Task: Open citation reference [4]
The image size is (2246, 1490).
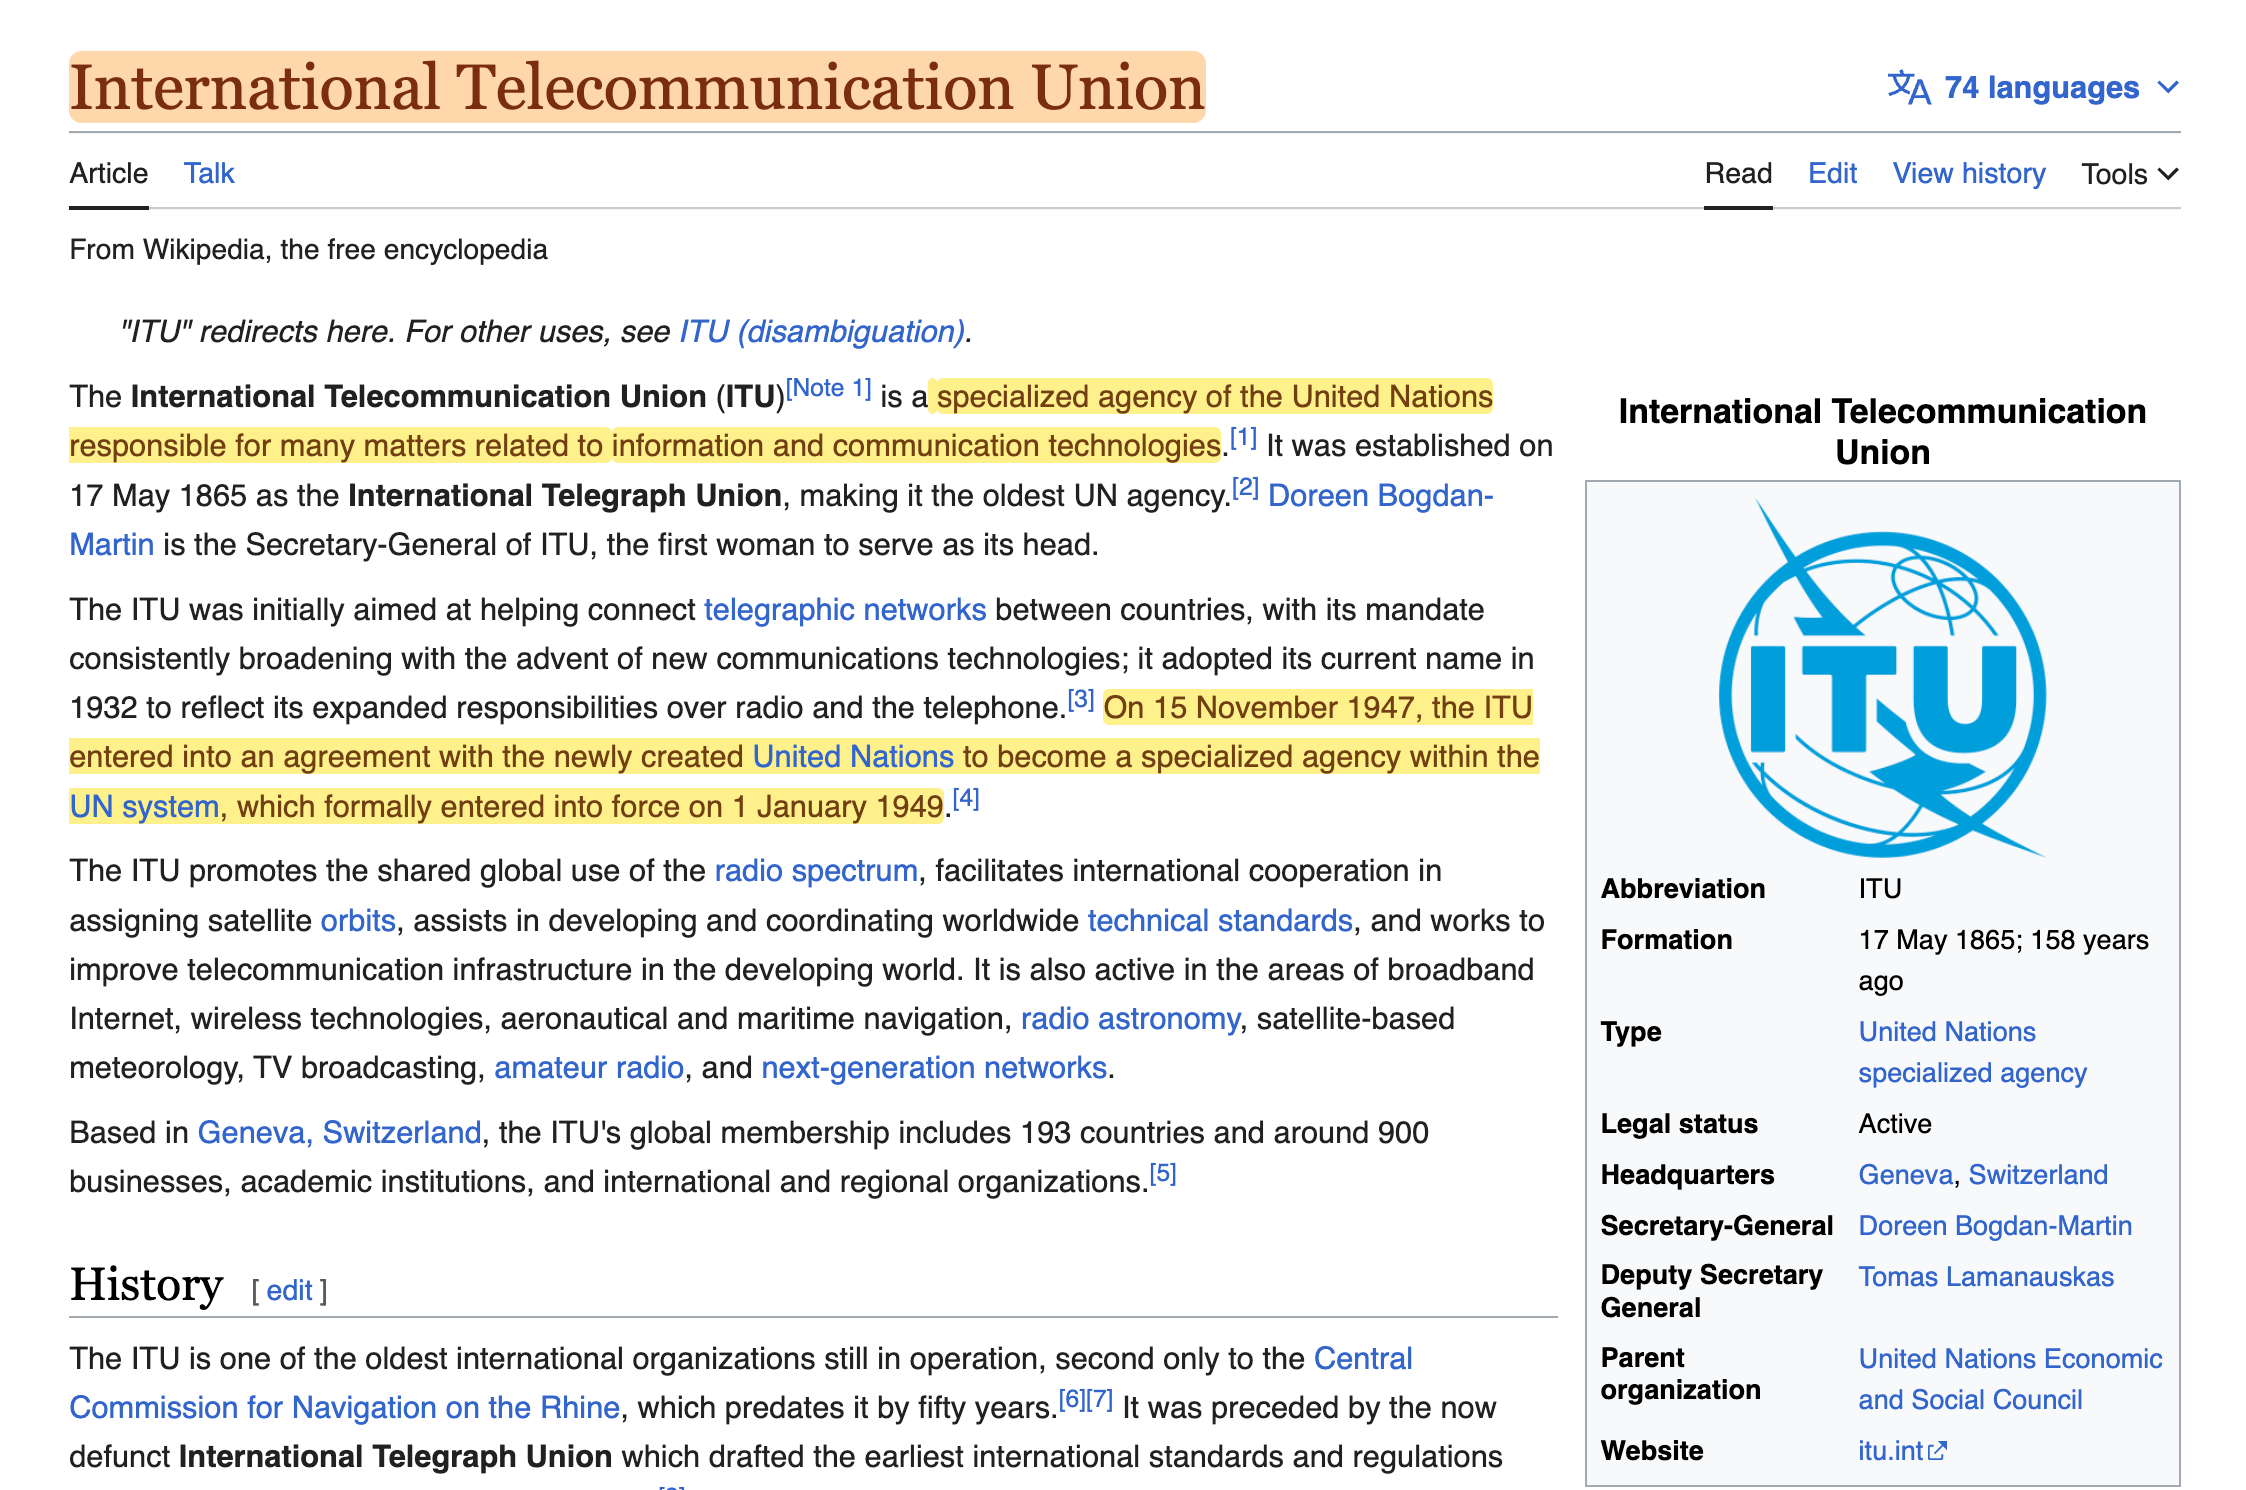Action: point(966,798)
